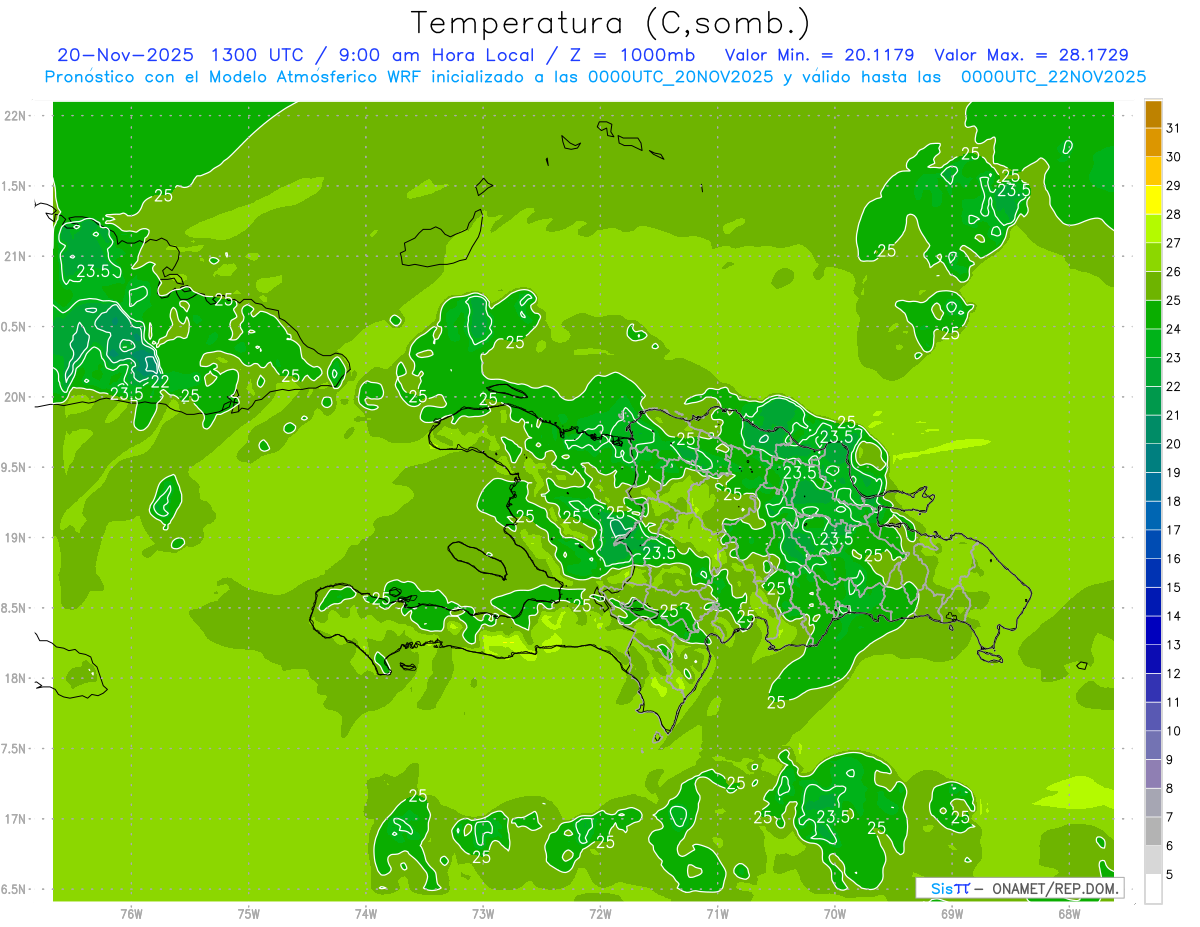
Task: Click color scale value 11
Action: [x=1173, y=703]
